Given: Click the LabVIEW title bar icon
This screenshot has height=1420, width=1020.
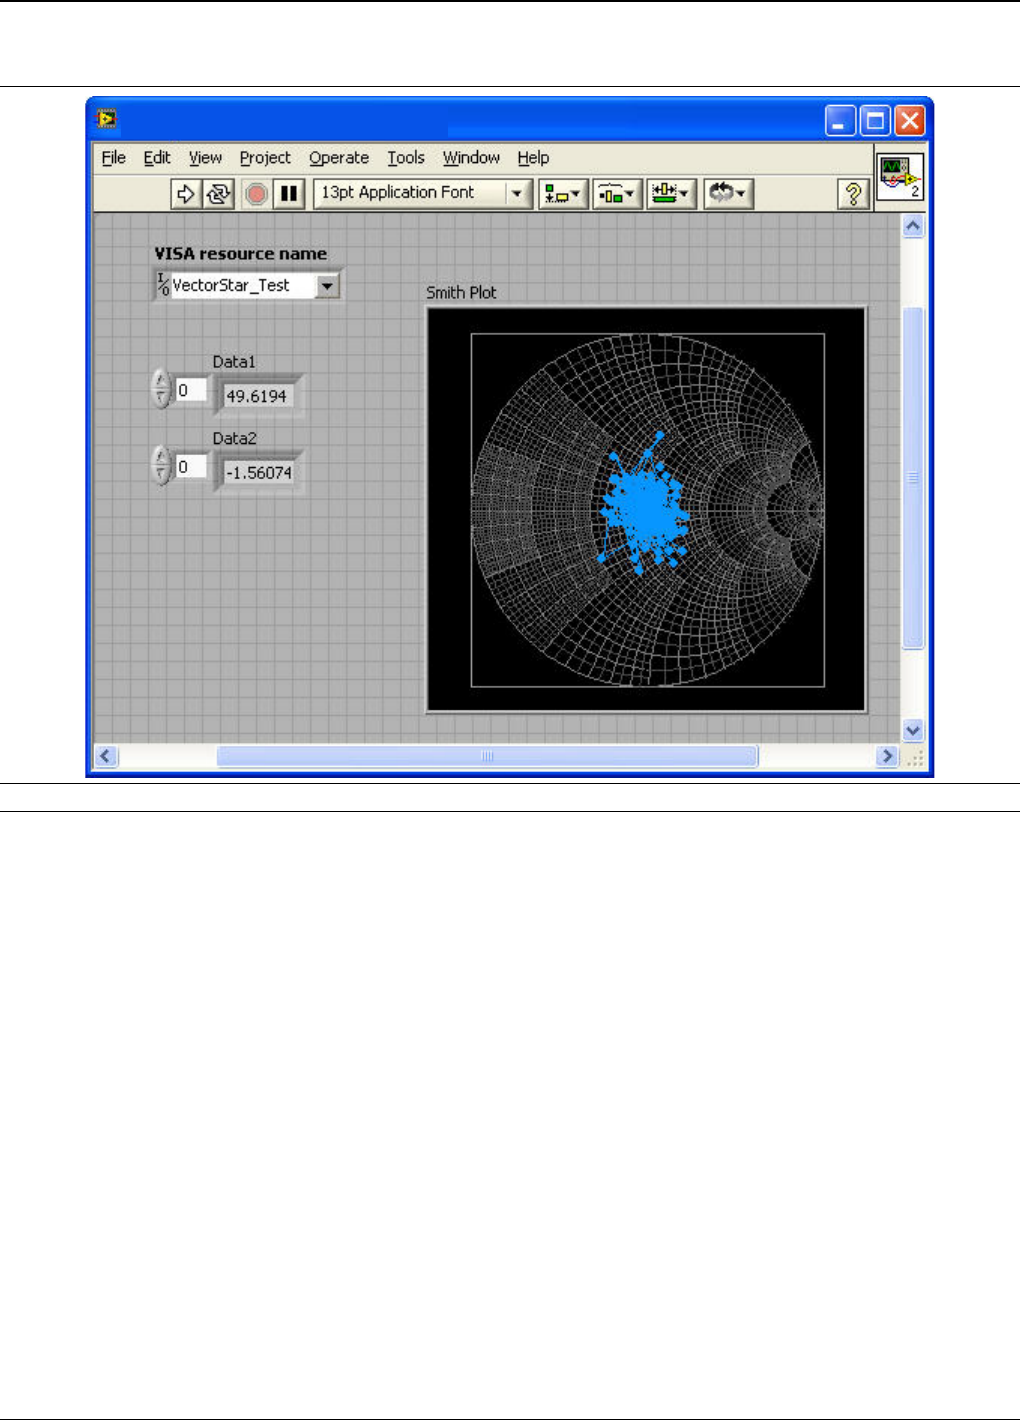Looking at the screenshot, I should 107,120.
